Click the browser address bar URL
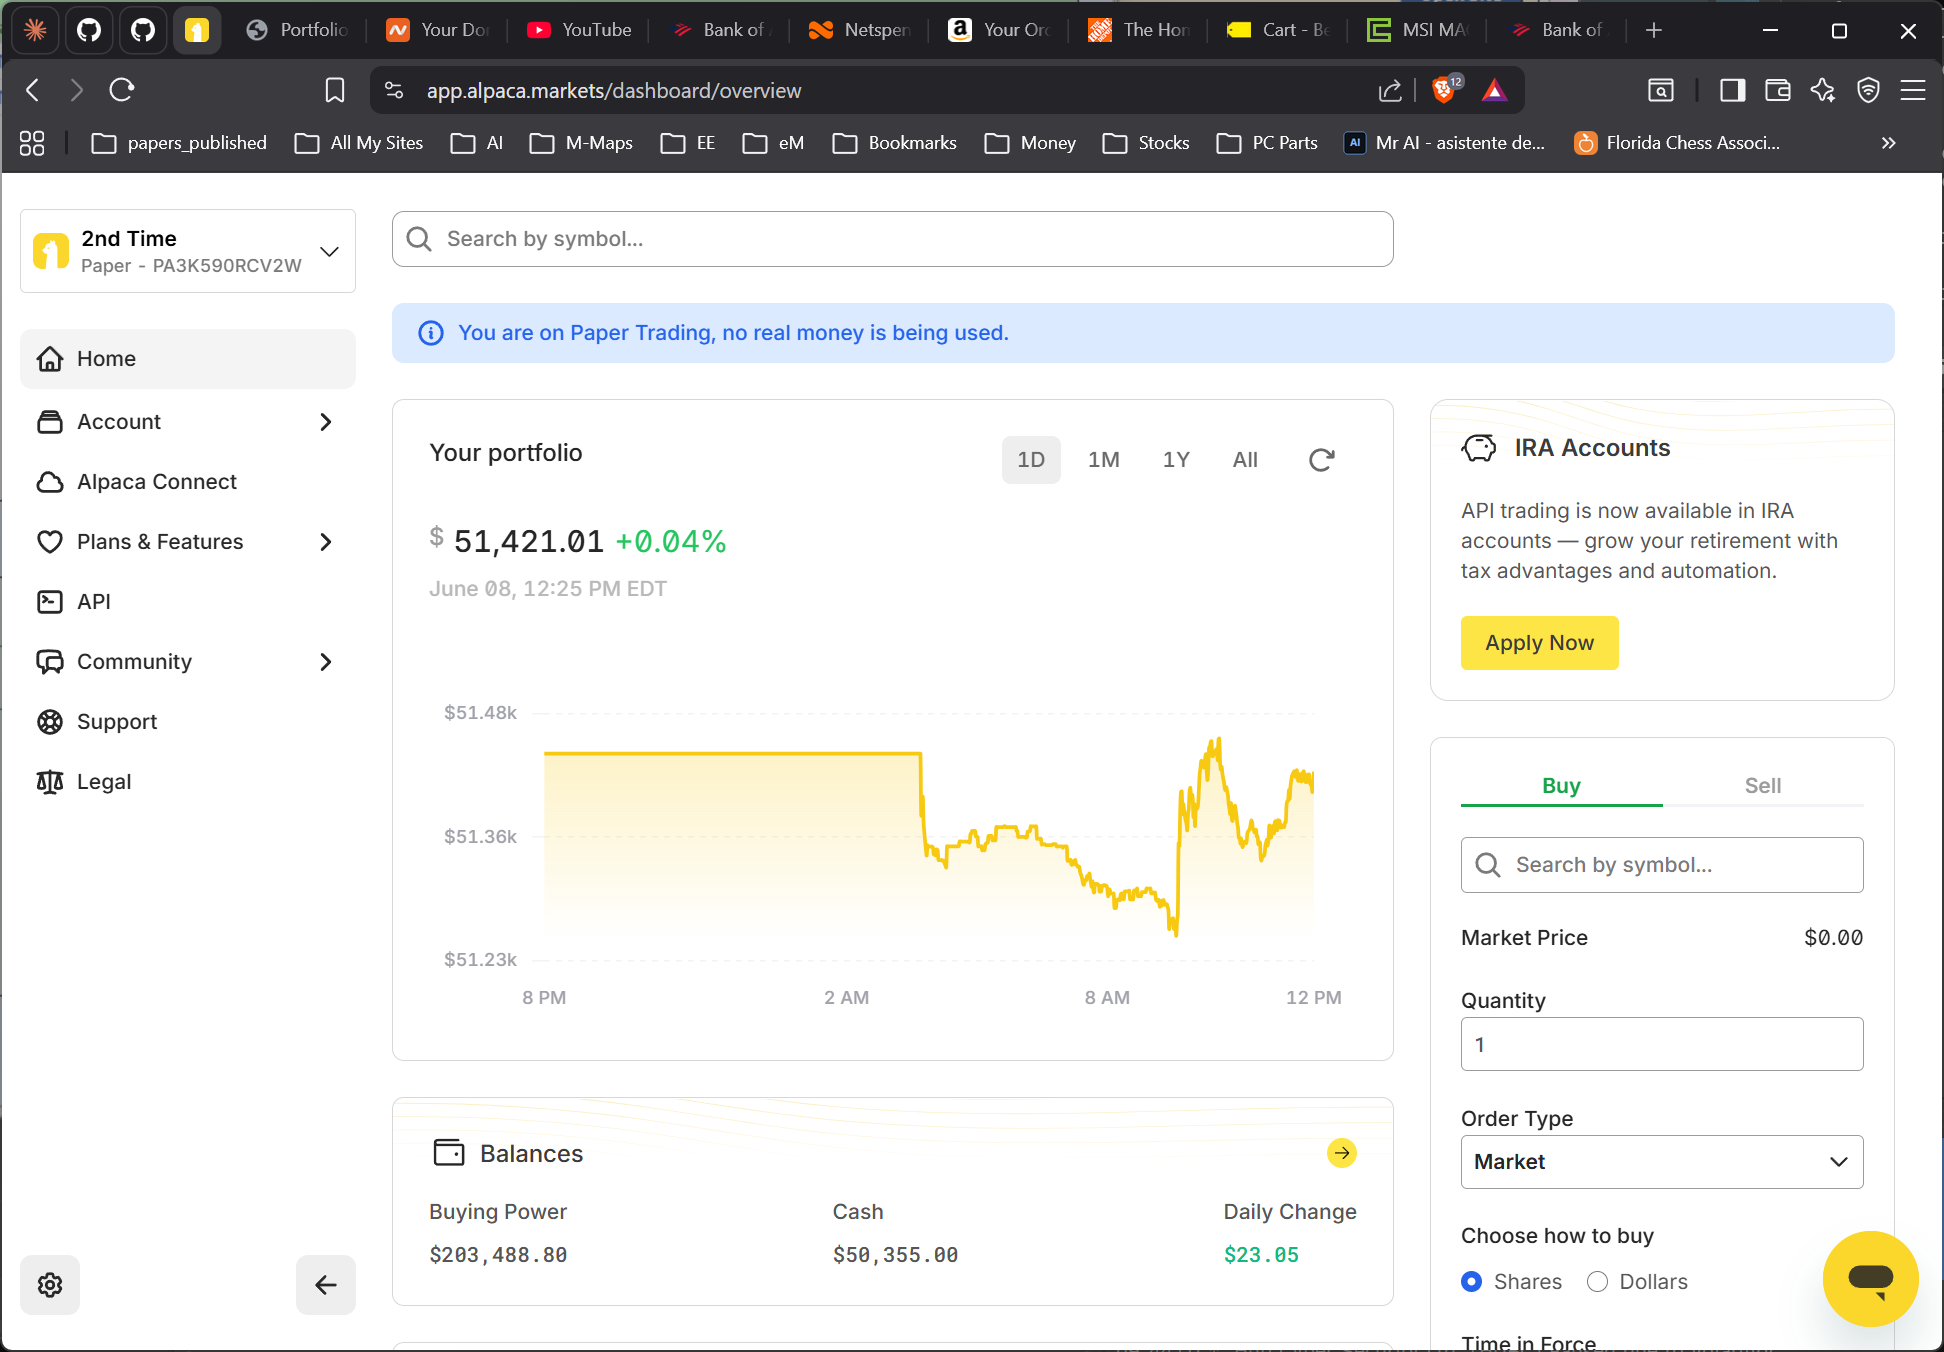This screenshot has width=1944, height=1352. (x=613, y=91)
